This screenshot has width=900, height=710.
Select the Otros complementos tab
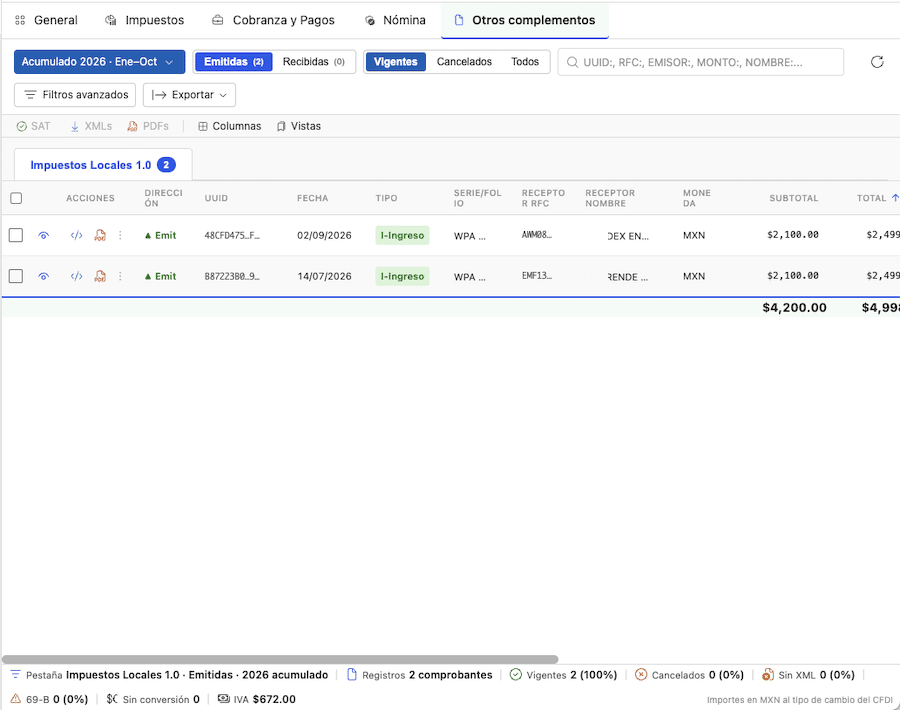(525, 20)
